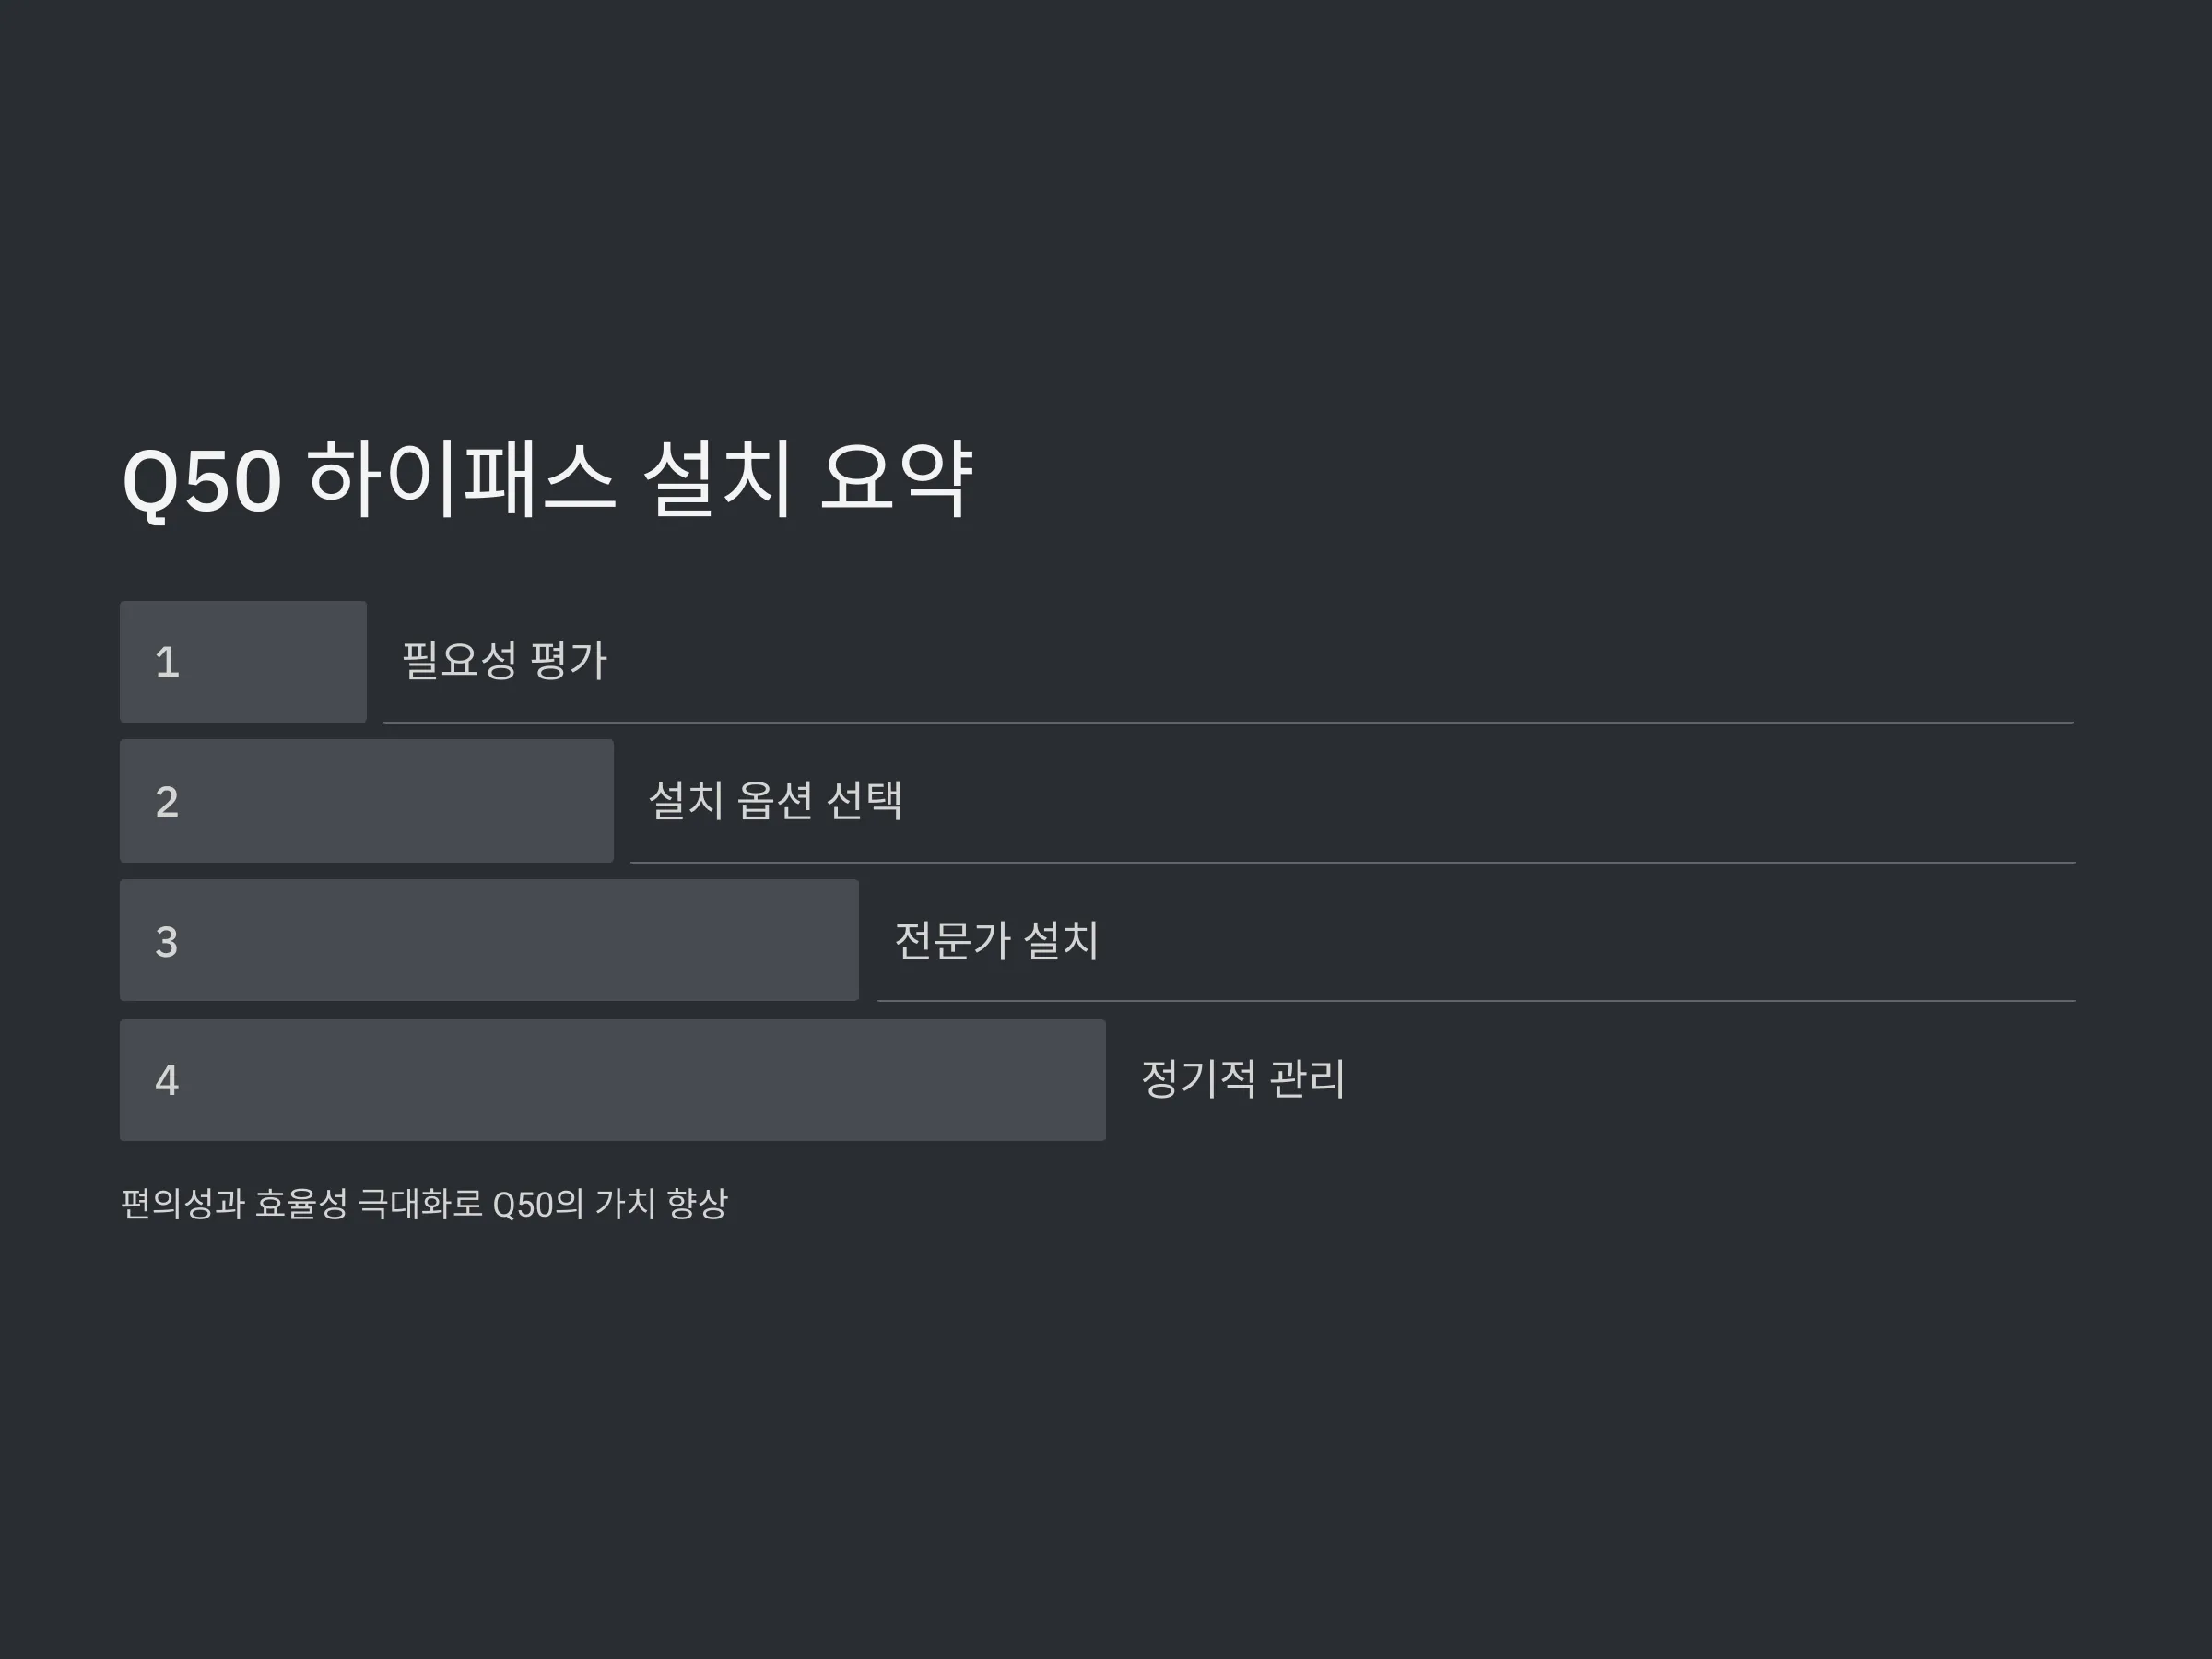Click the word 요약 in the title

(896, 479)
